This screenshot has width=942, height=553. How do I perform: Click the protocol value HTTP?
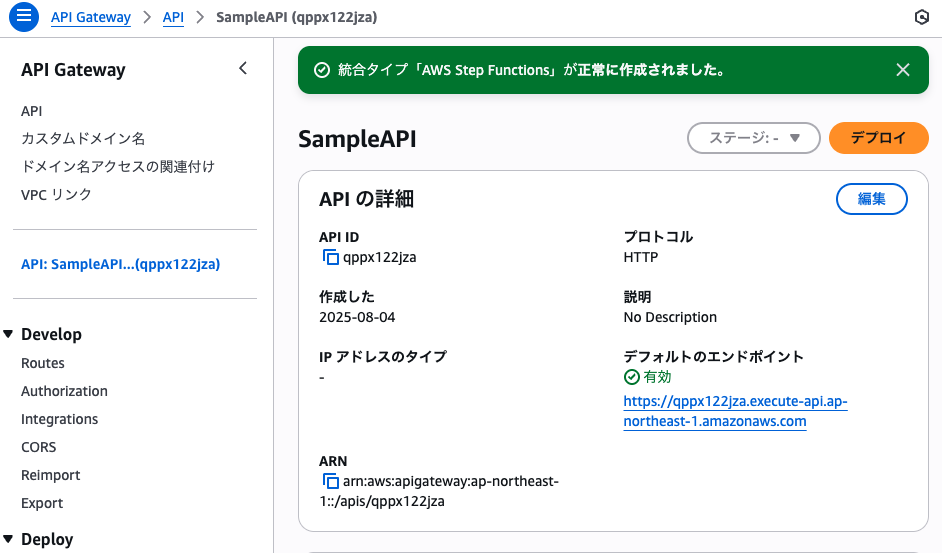641,257
